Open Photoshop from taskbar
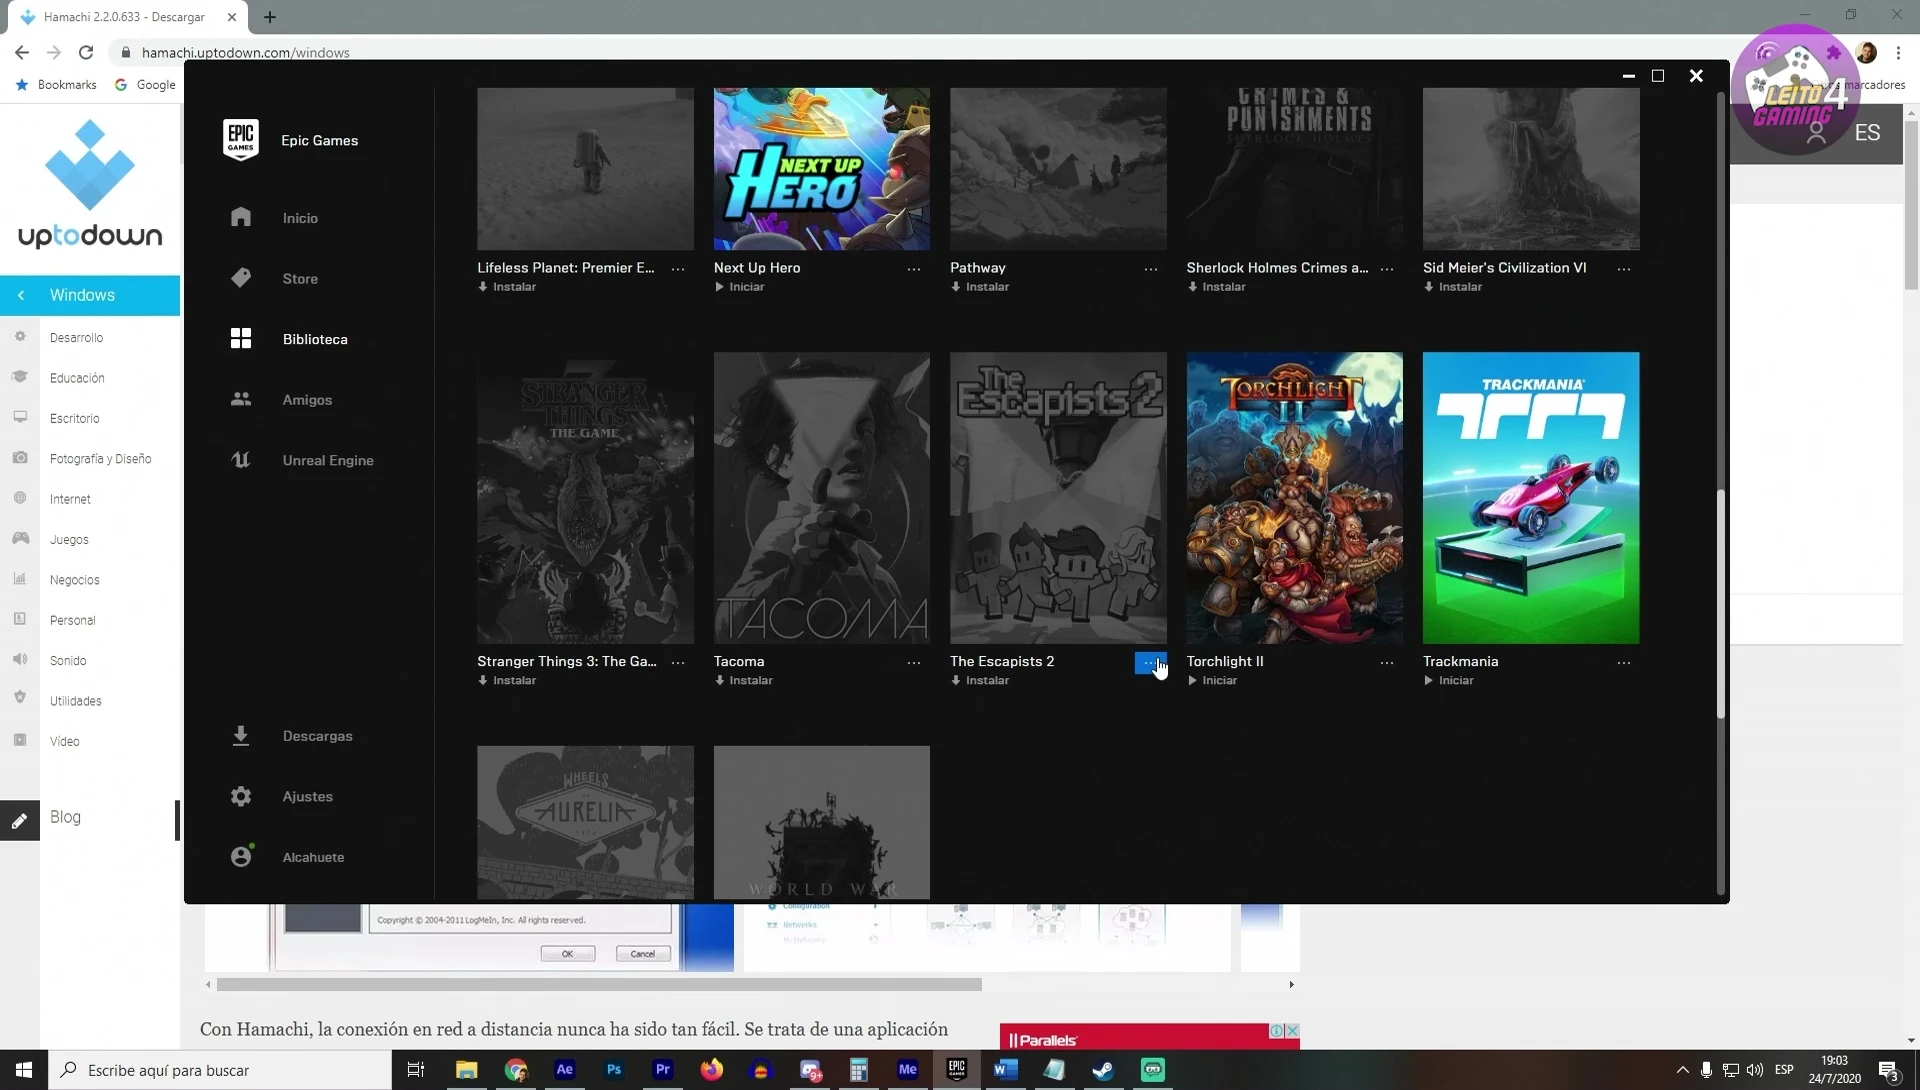Image resolution: width=1920 pixels, height=1090 pixels. coord(613,1070)
